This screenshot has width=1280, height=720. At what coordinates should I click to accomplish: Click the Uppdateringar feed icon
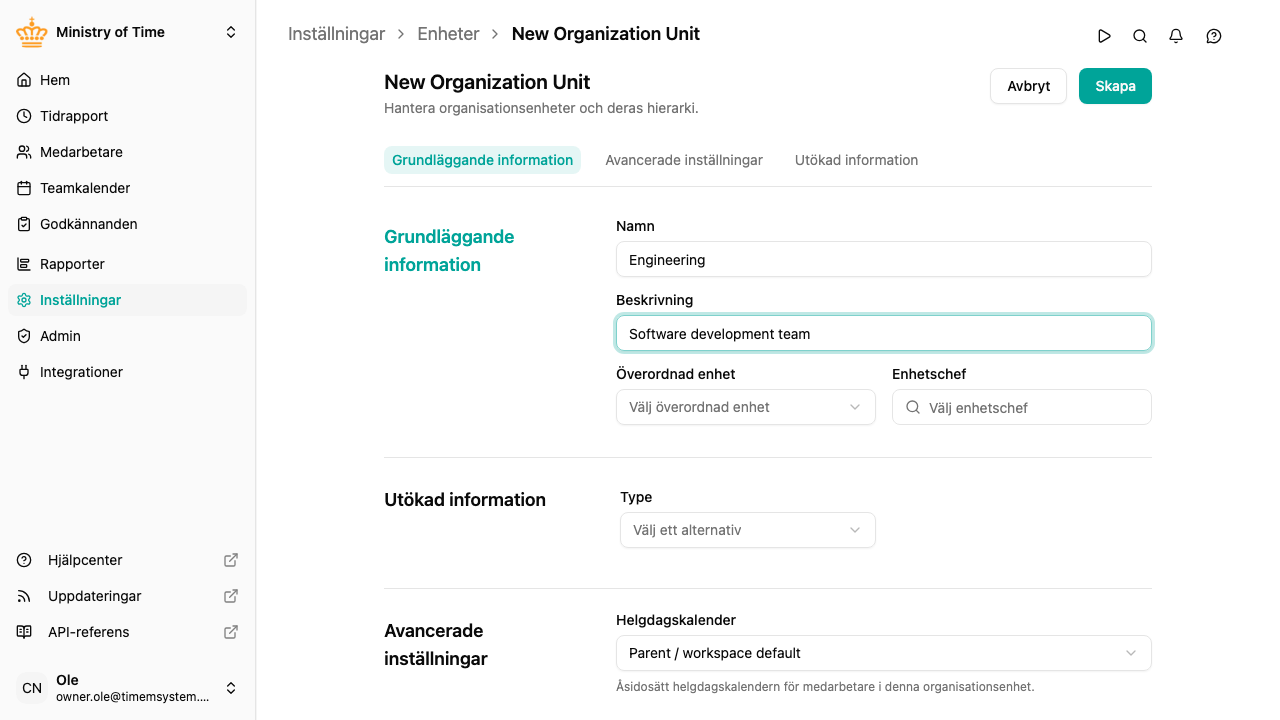pyautogui.click(x=25, y=596)
